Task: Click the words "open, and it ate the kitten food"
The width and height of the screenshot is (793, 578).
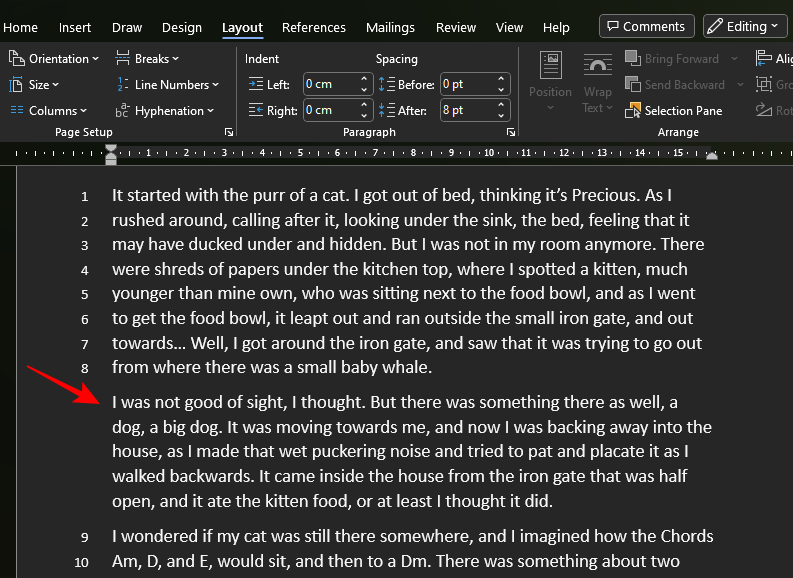Action: (232, 501)
